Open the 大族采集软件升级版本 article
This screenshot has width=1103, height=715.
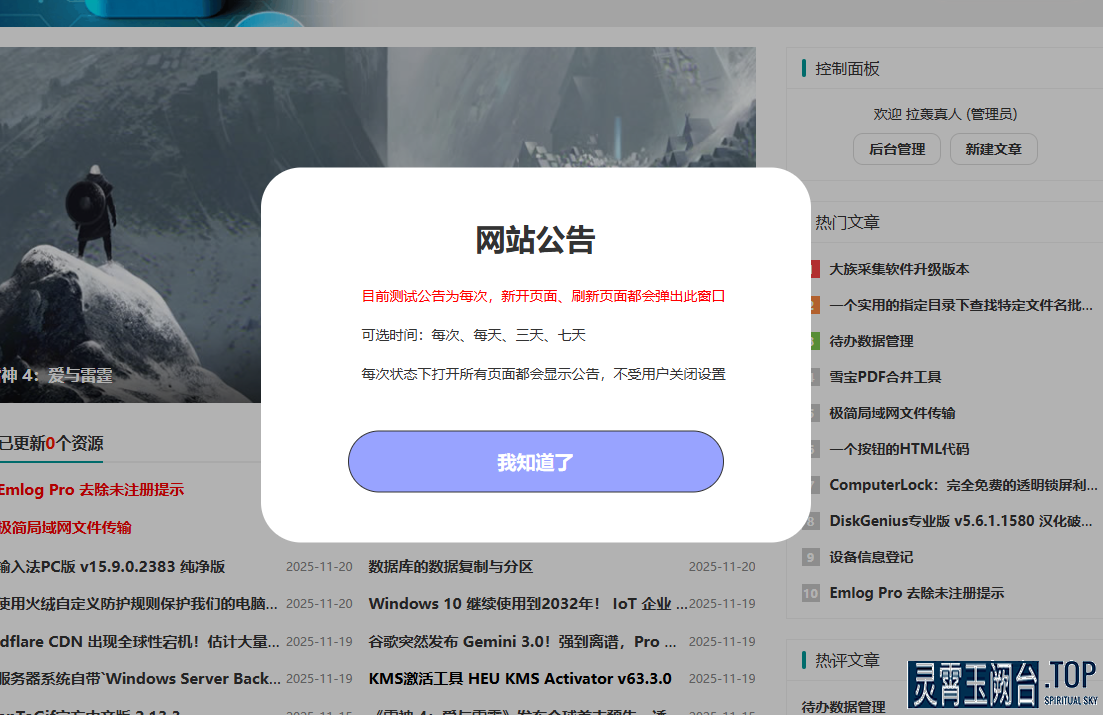point(899,269)
